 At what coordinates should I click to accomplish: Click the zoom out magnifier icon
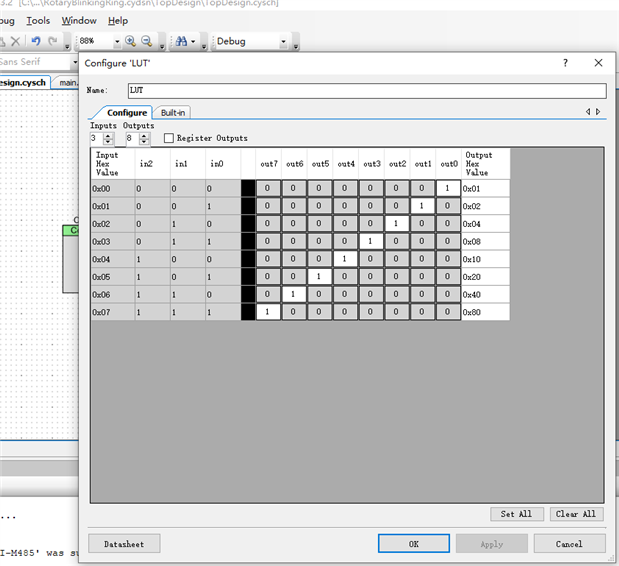coord(147,41)
